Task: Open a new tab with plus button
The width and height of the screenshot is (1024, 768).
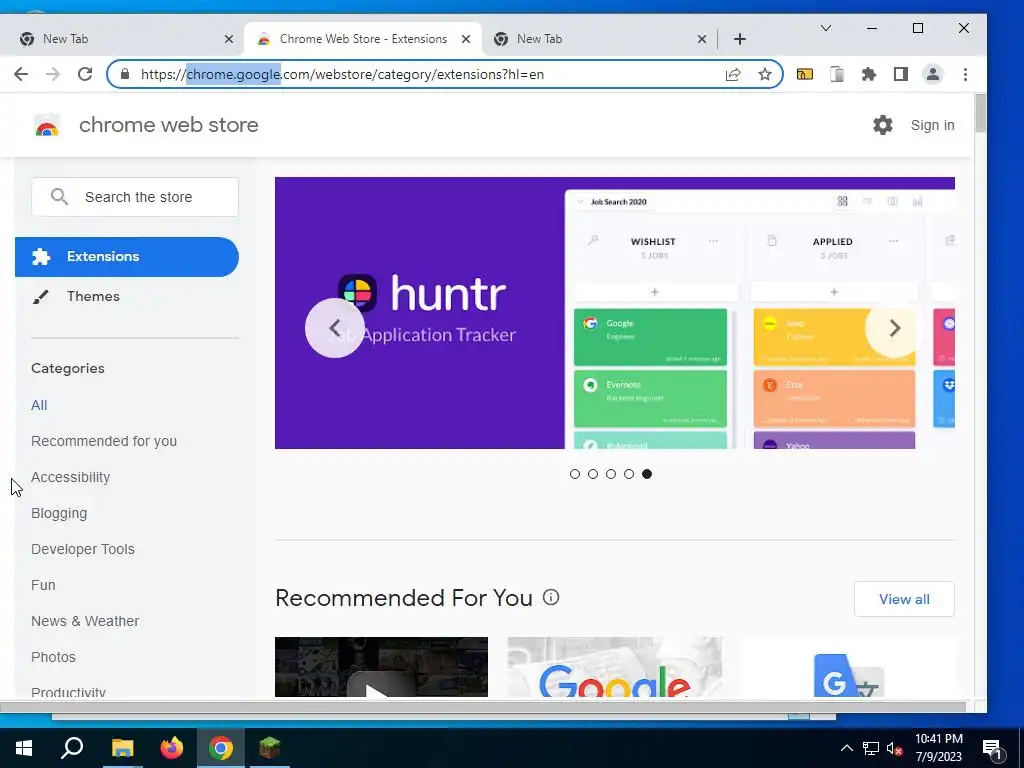Action: point(739,39)
